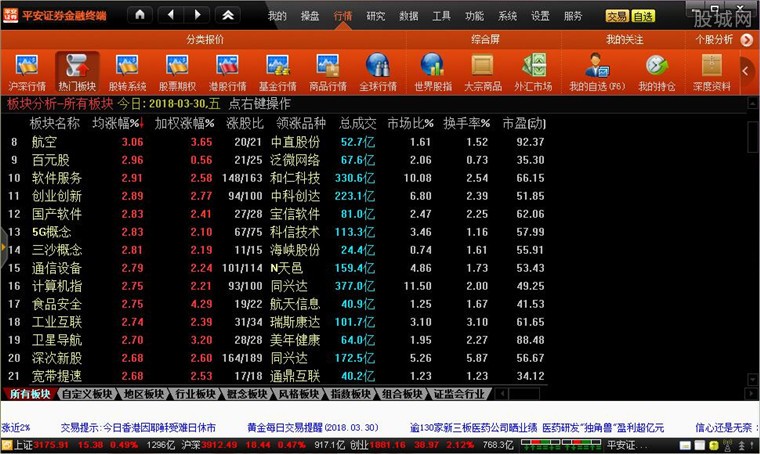Click the 交易 yellow button
The image size is (760, 454).
(x=617, y=16)
